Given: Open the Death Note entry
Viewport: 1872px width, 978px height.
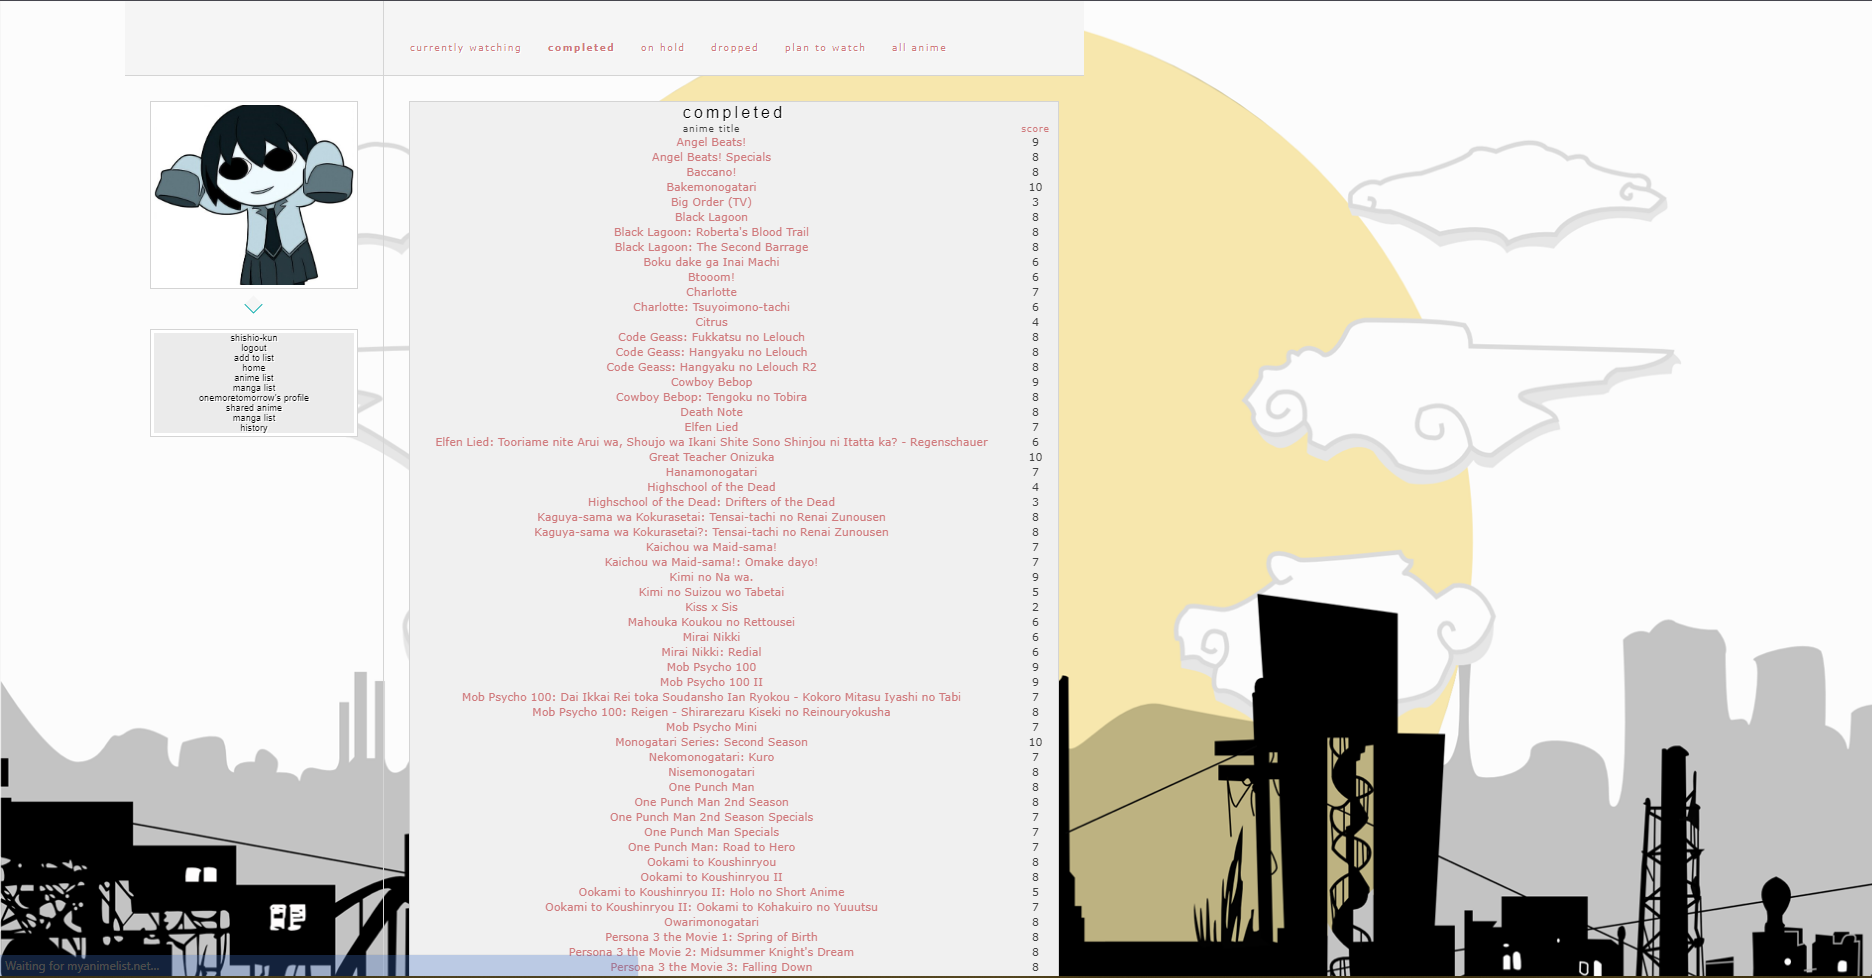Looking at the screenshot, I should click(711, 412).
